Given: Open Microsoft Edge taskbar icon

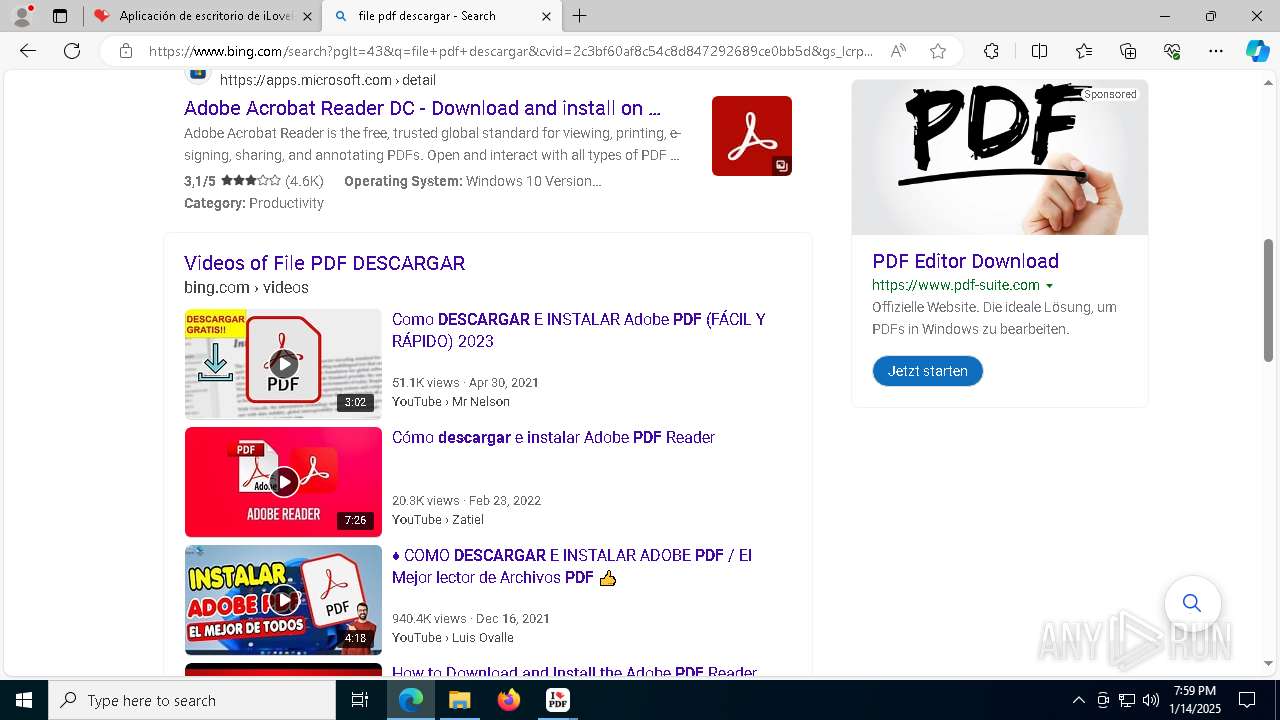Looking at the screenshot, I should pos(411,700).
